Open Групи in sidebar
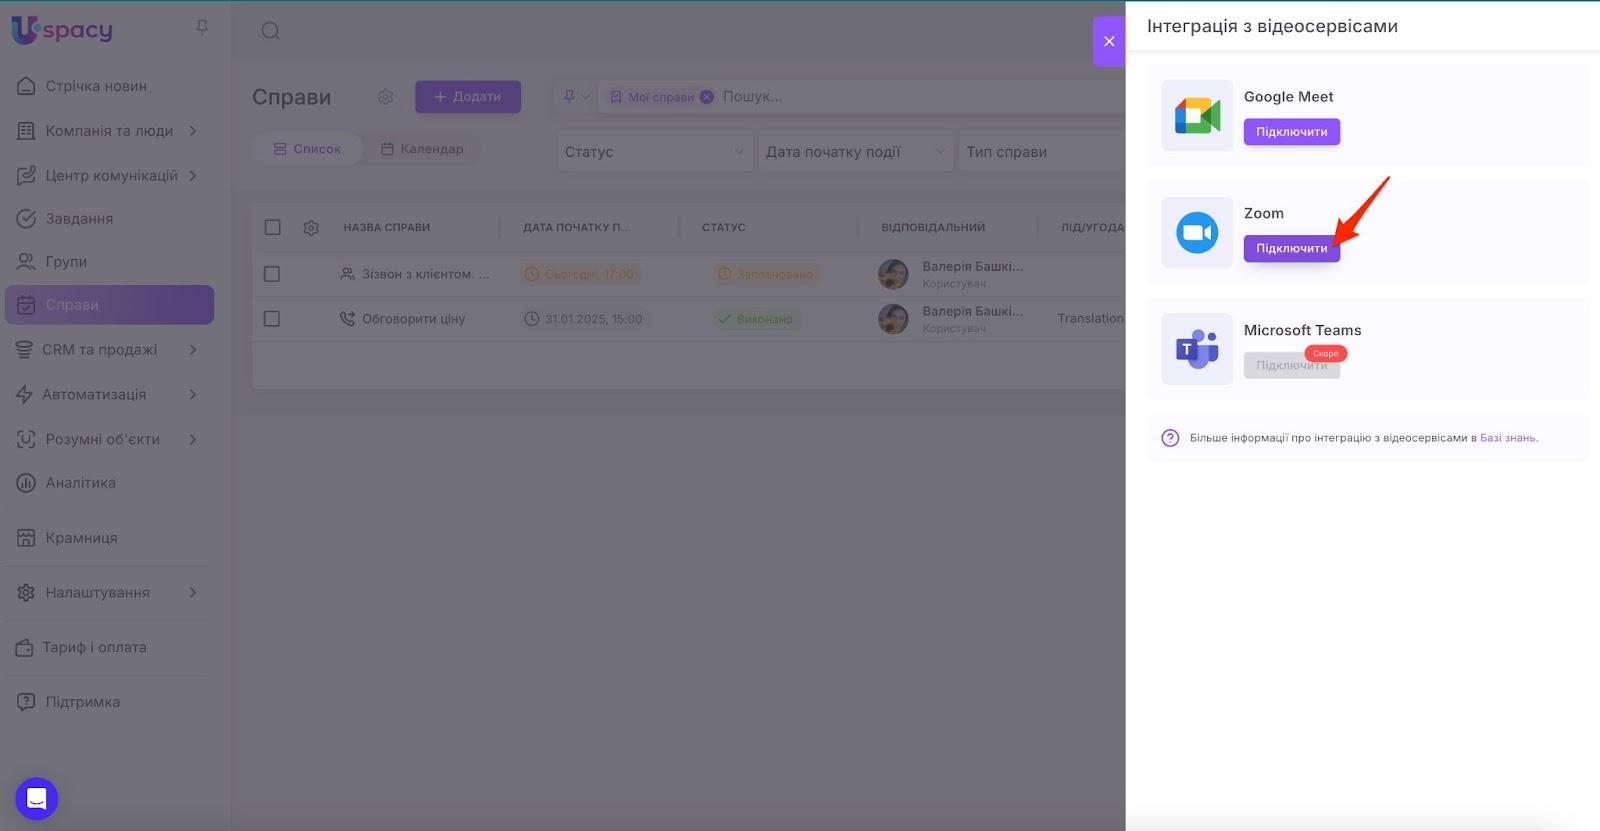 66,262
